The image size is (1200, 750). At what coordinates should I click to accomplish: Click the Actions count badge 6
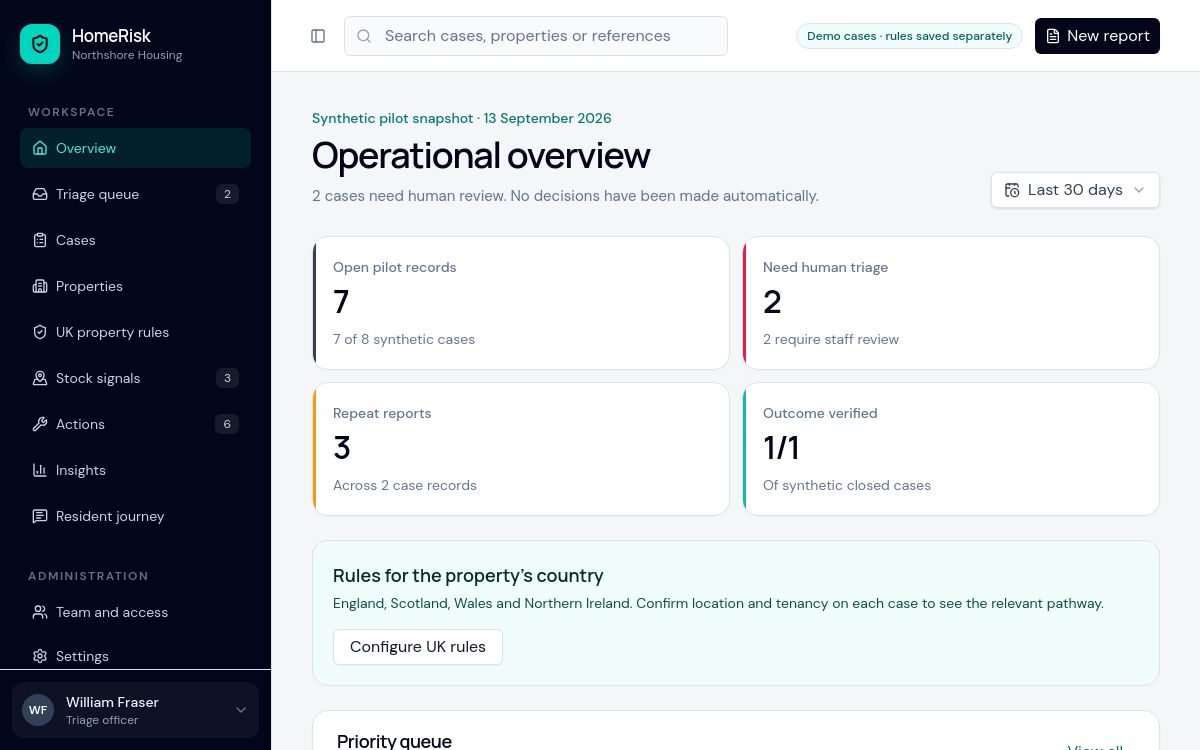[x=227, y=424]
